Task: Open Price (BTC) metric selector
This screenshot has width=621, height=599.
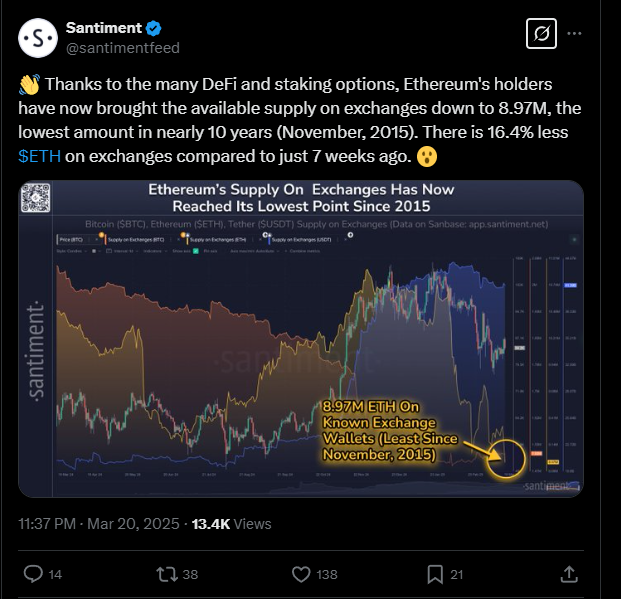Action: [x=71, y=241]
